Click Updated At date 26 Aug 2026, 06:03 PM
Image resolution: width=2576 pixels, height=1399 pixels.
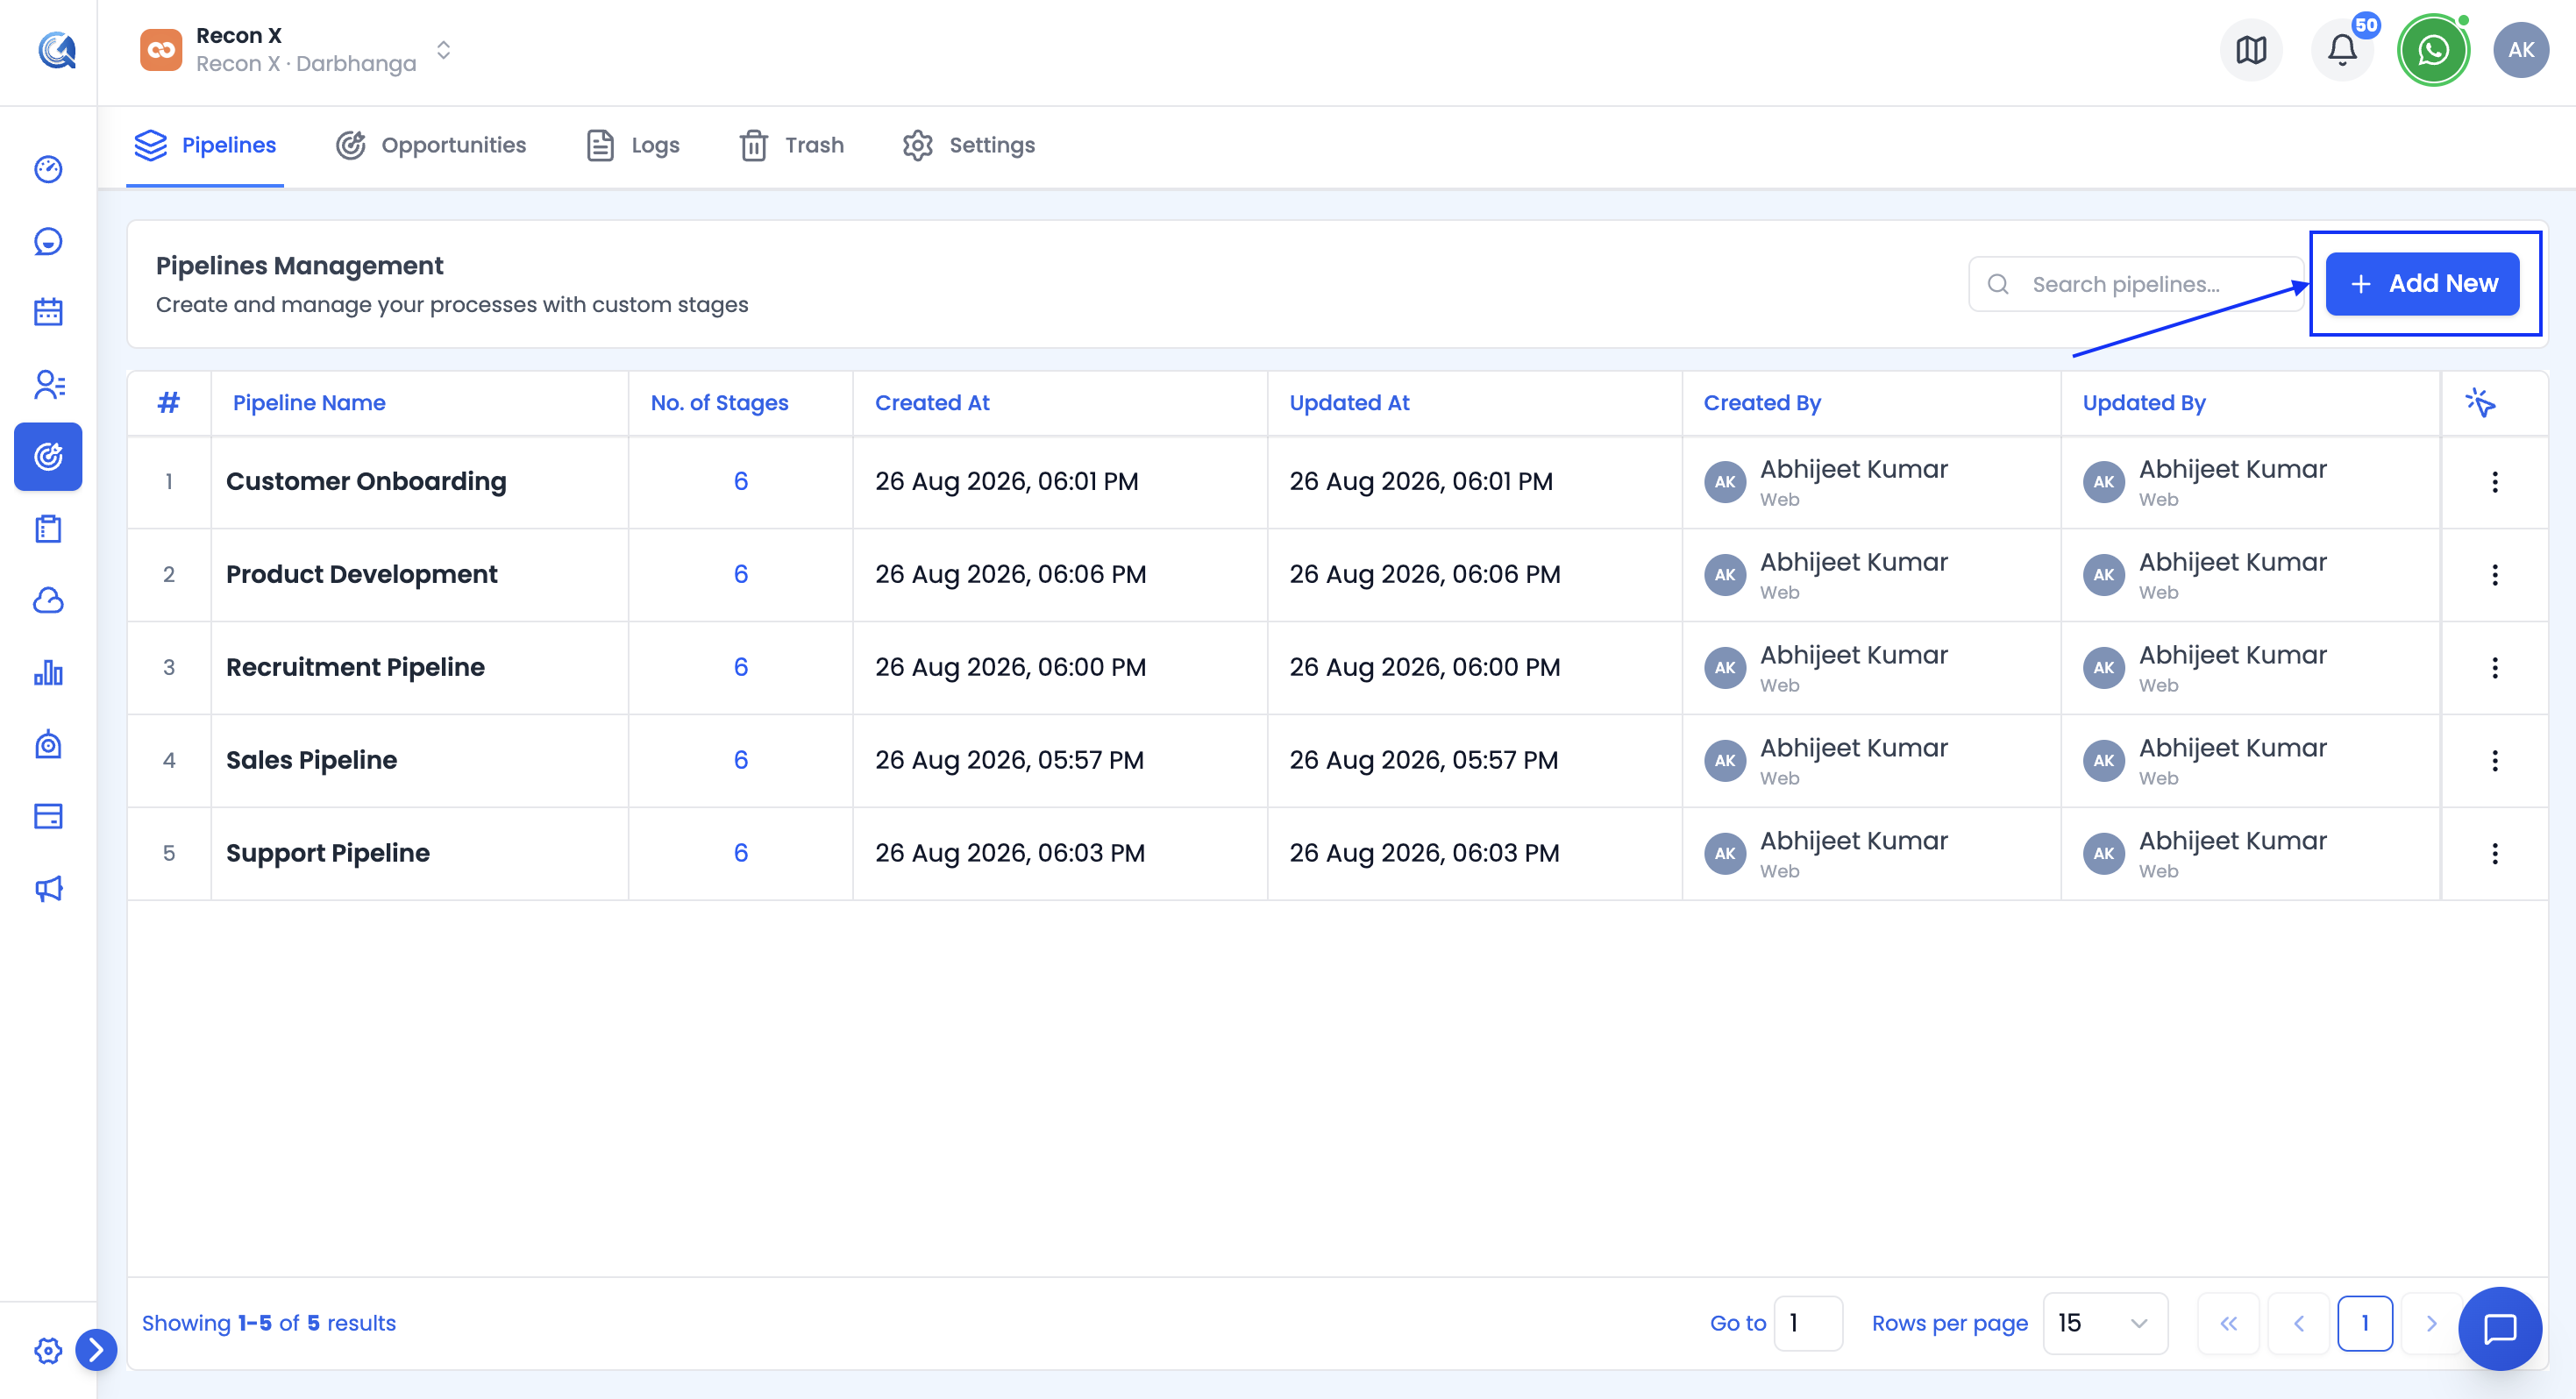coord(1424,853)
